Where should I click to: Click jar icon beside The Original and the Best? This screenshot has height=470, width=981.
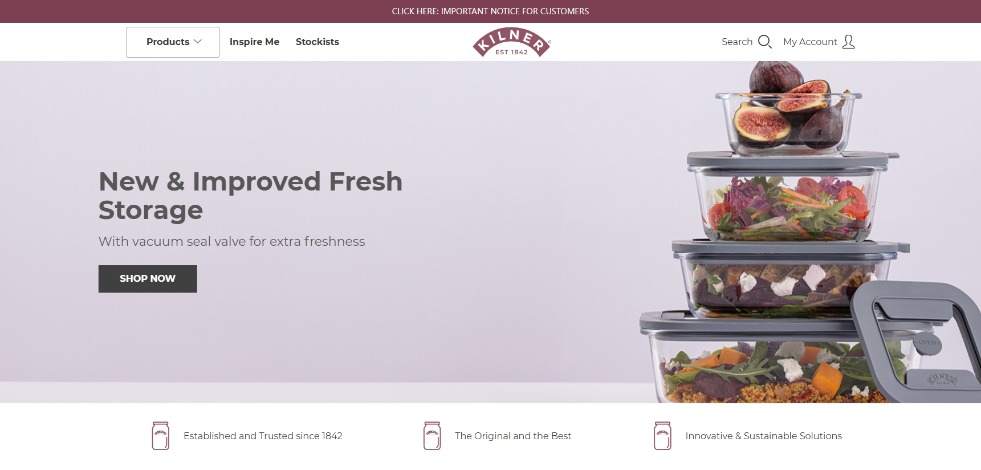pyautogui.click(x=432, y=436)
